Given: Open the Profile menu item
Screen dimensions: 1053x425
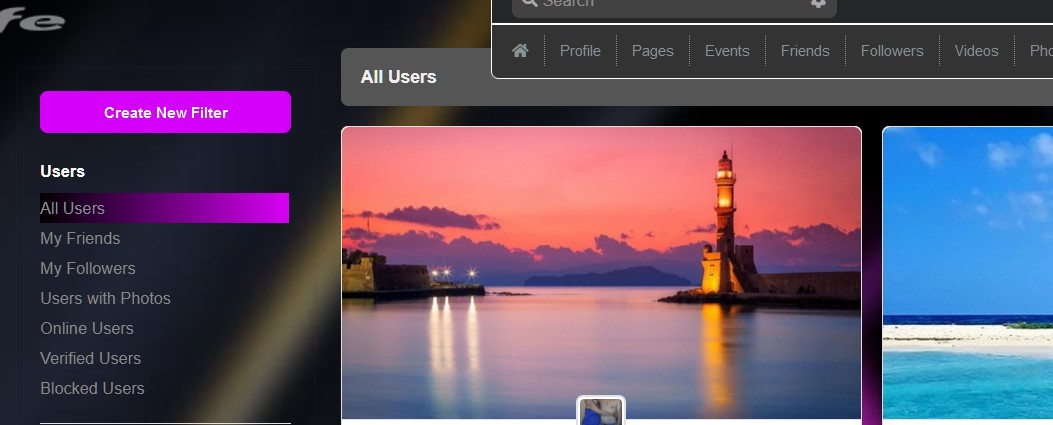Looking at the screenshot, I should [x=580, y=51].
